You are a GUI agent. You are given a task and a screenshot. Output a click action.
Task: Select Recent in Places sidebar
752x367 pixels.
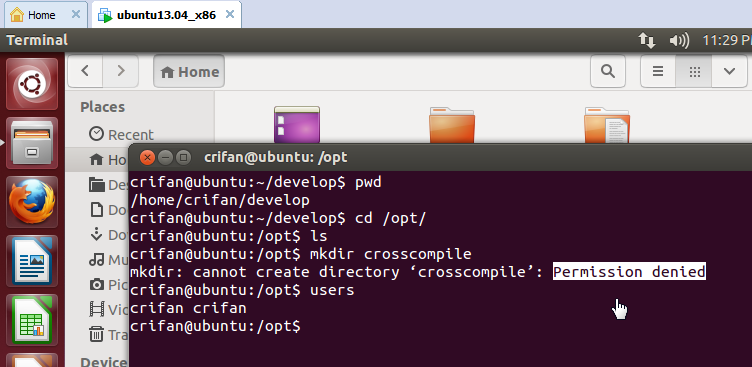121,134
